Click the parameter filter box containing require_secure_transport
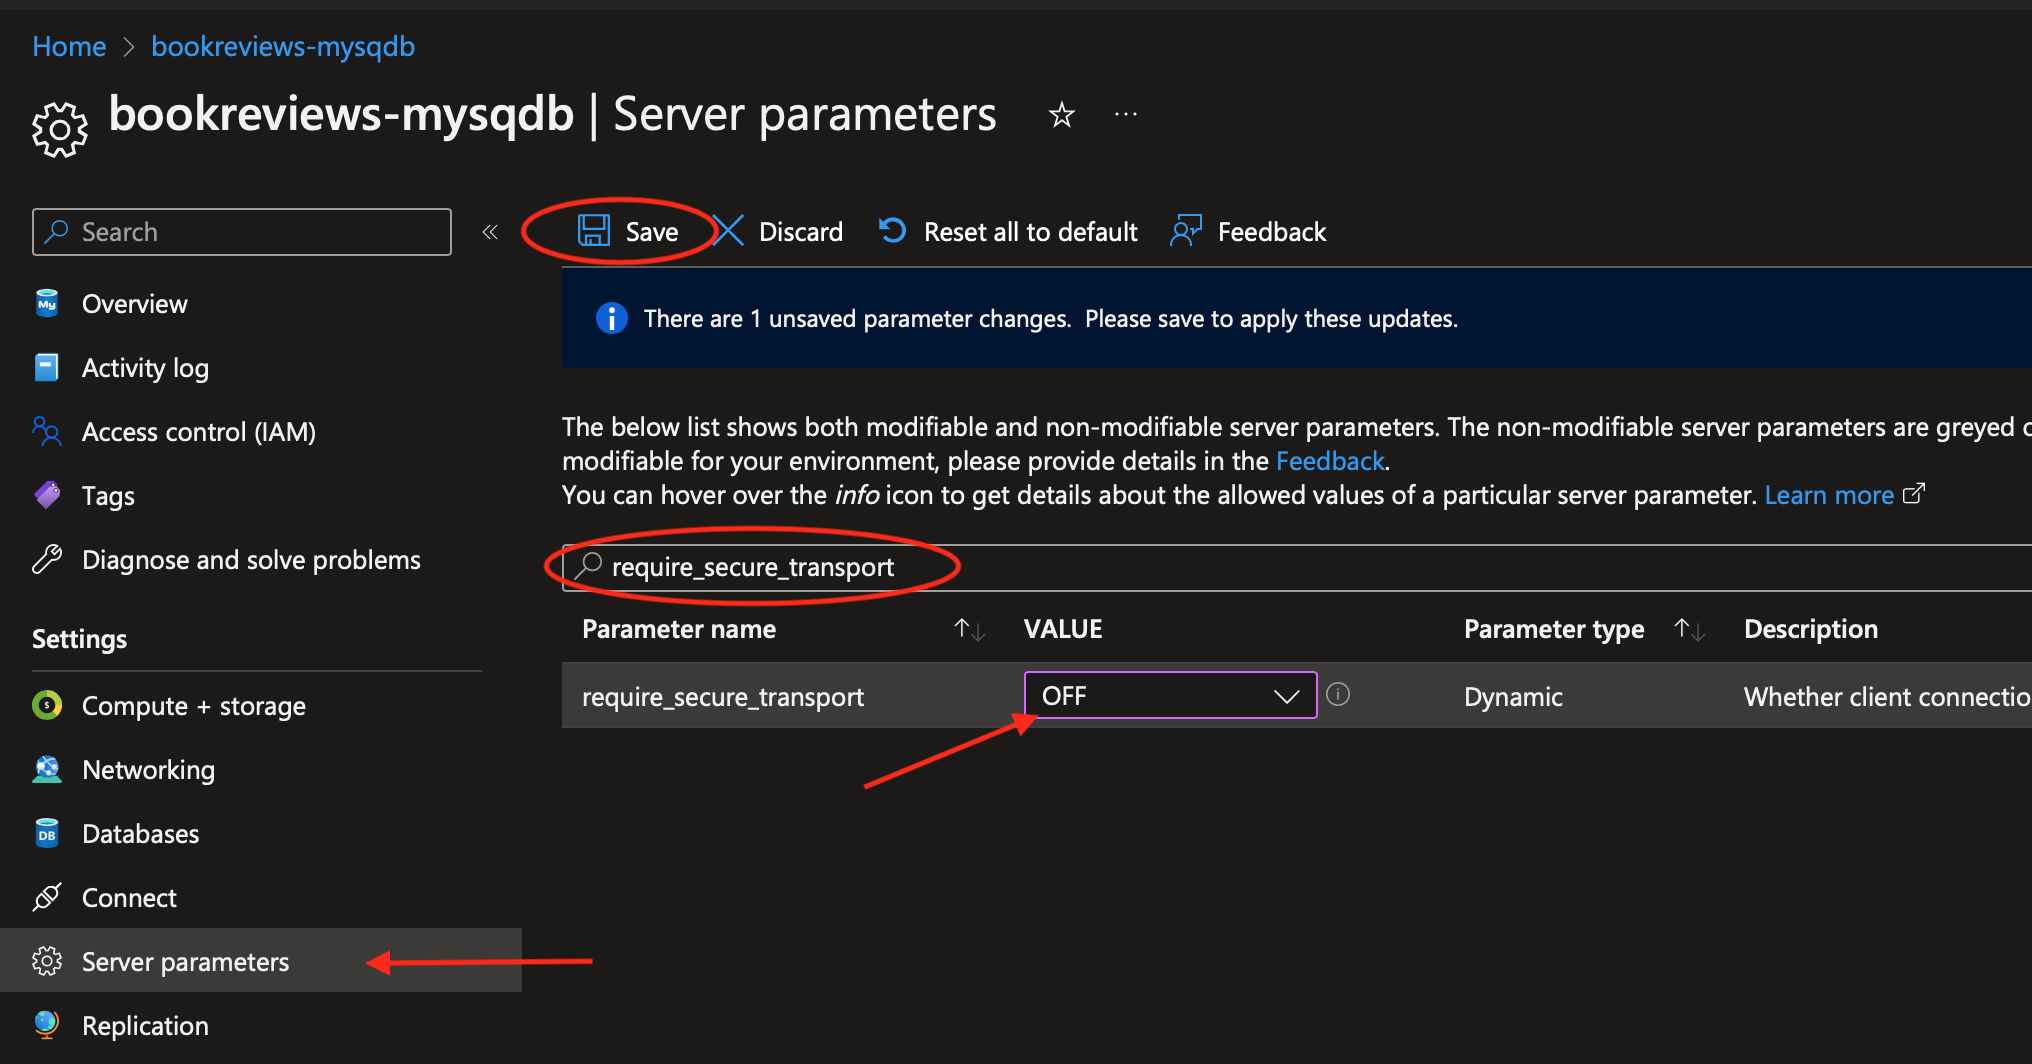Viewport: 2032px width, 1064px height. coord(1297,567)
